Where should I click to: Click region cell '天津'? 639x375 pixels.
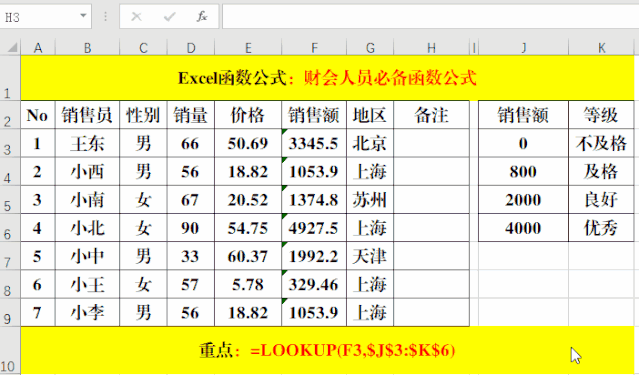click(x=370, y=256)
